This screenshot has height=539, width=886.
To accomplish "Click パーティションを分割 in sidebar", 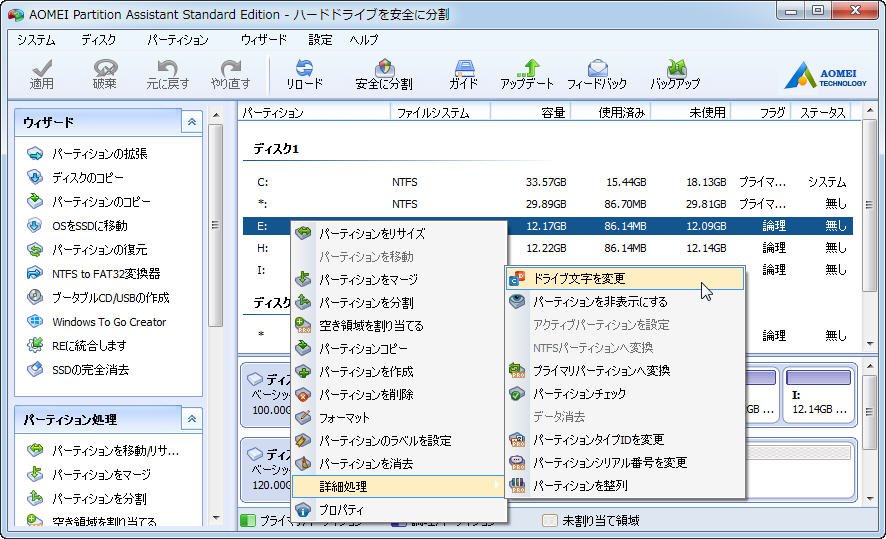I will [88, 498].
